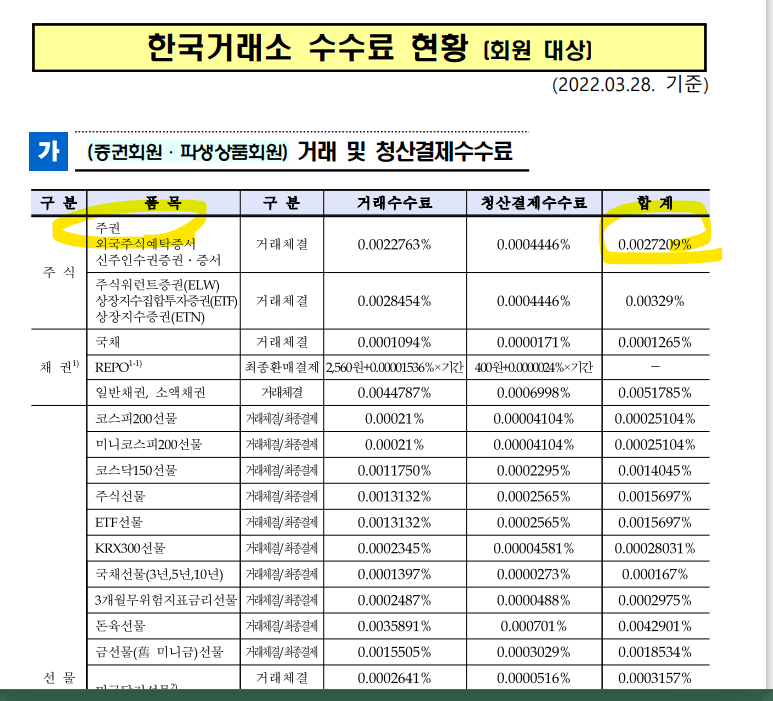Viewport: 773px width, 701px height.
Task: Click the '국채' row label
Action: (107, 342)
